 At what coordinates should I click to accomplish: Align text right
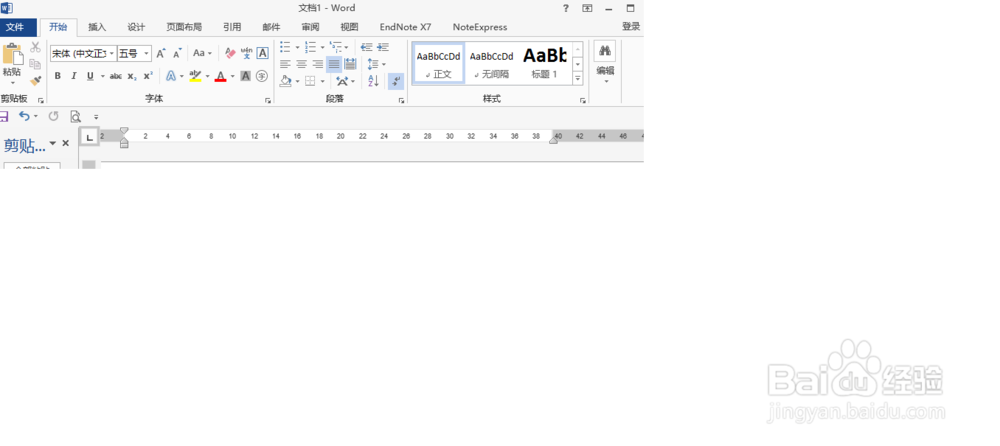(x=318, y=64)
